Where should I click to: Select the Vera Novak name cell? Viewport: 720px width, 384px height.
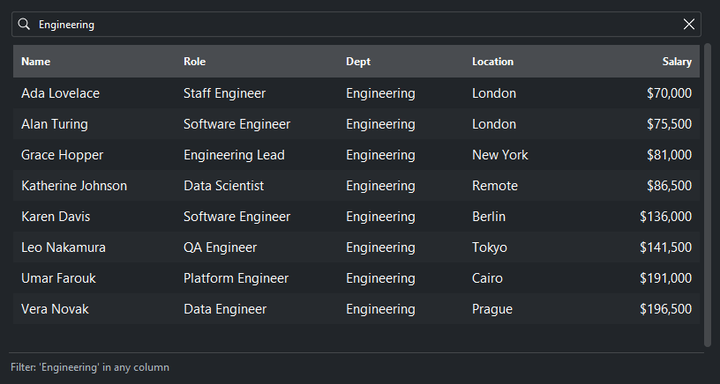click(x=55, y=309)
